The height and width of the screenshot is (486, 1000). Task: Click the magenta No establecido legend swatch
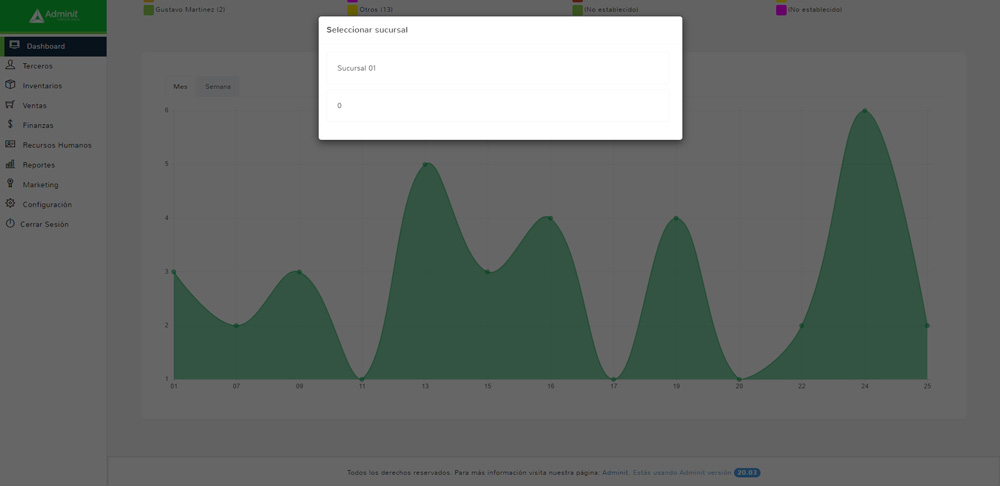click(x=781, y=10)
